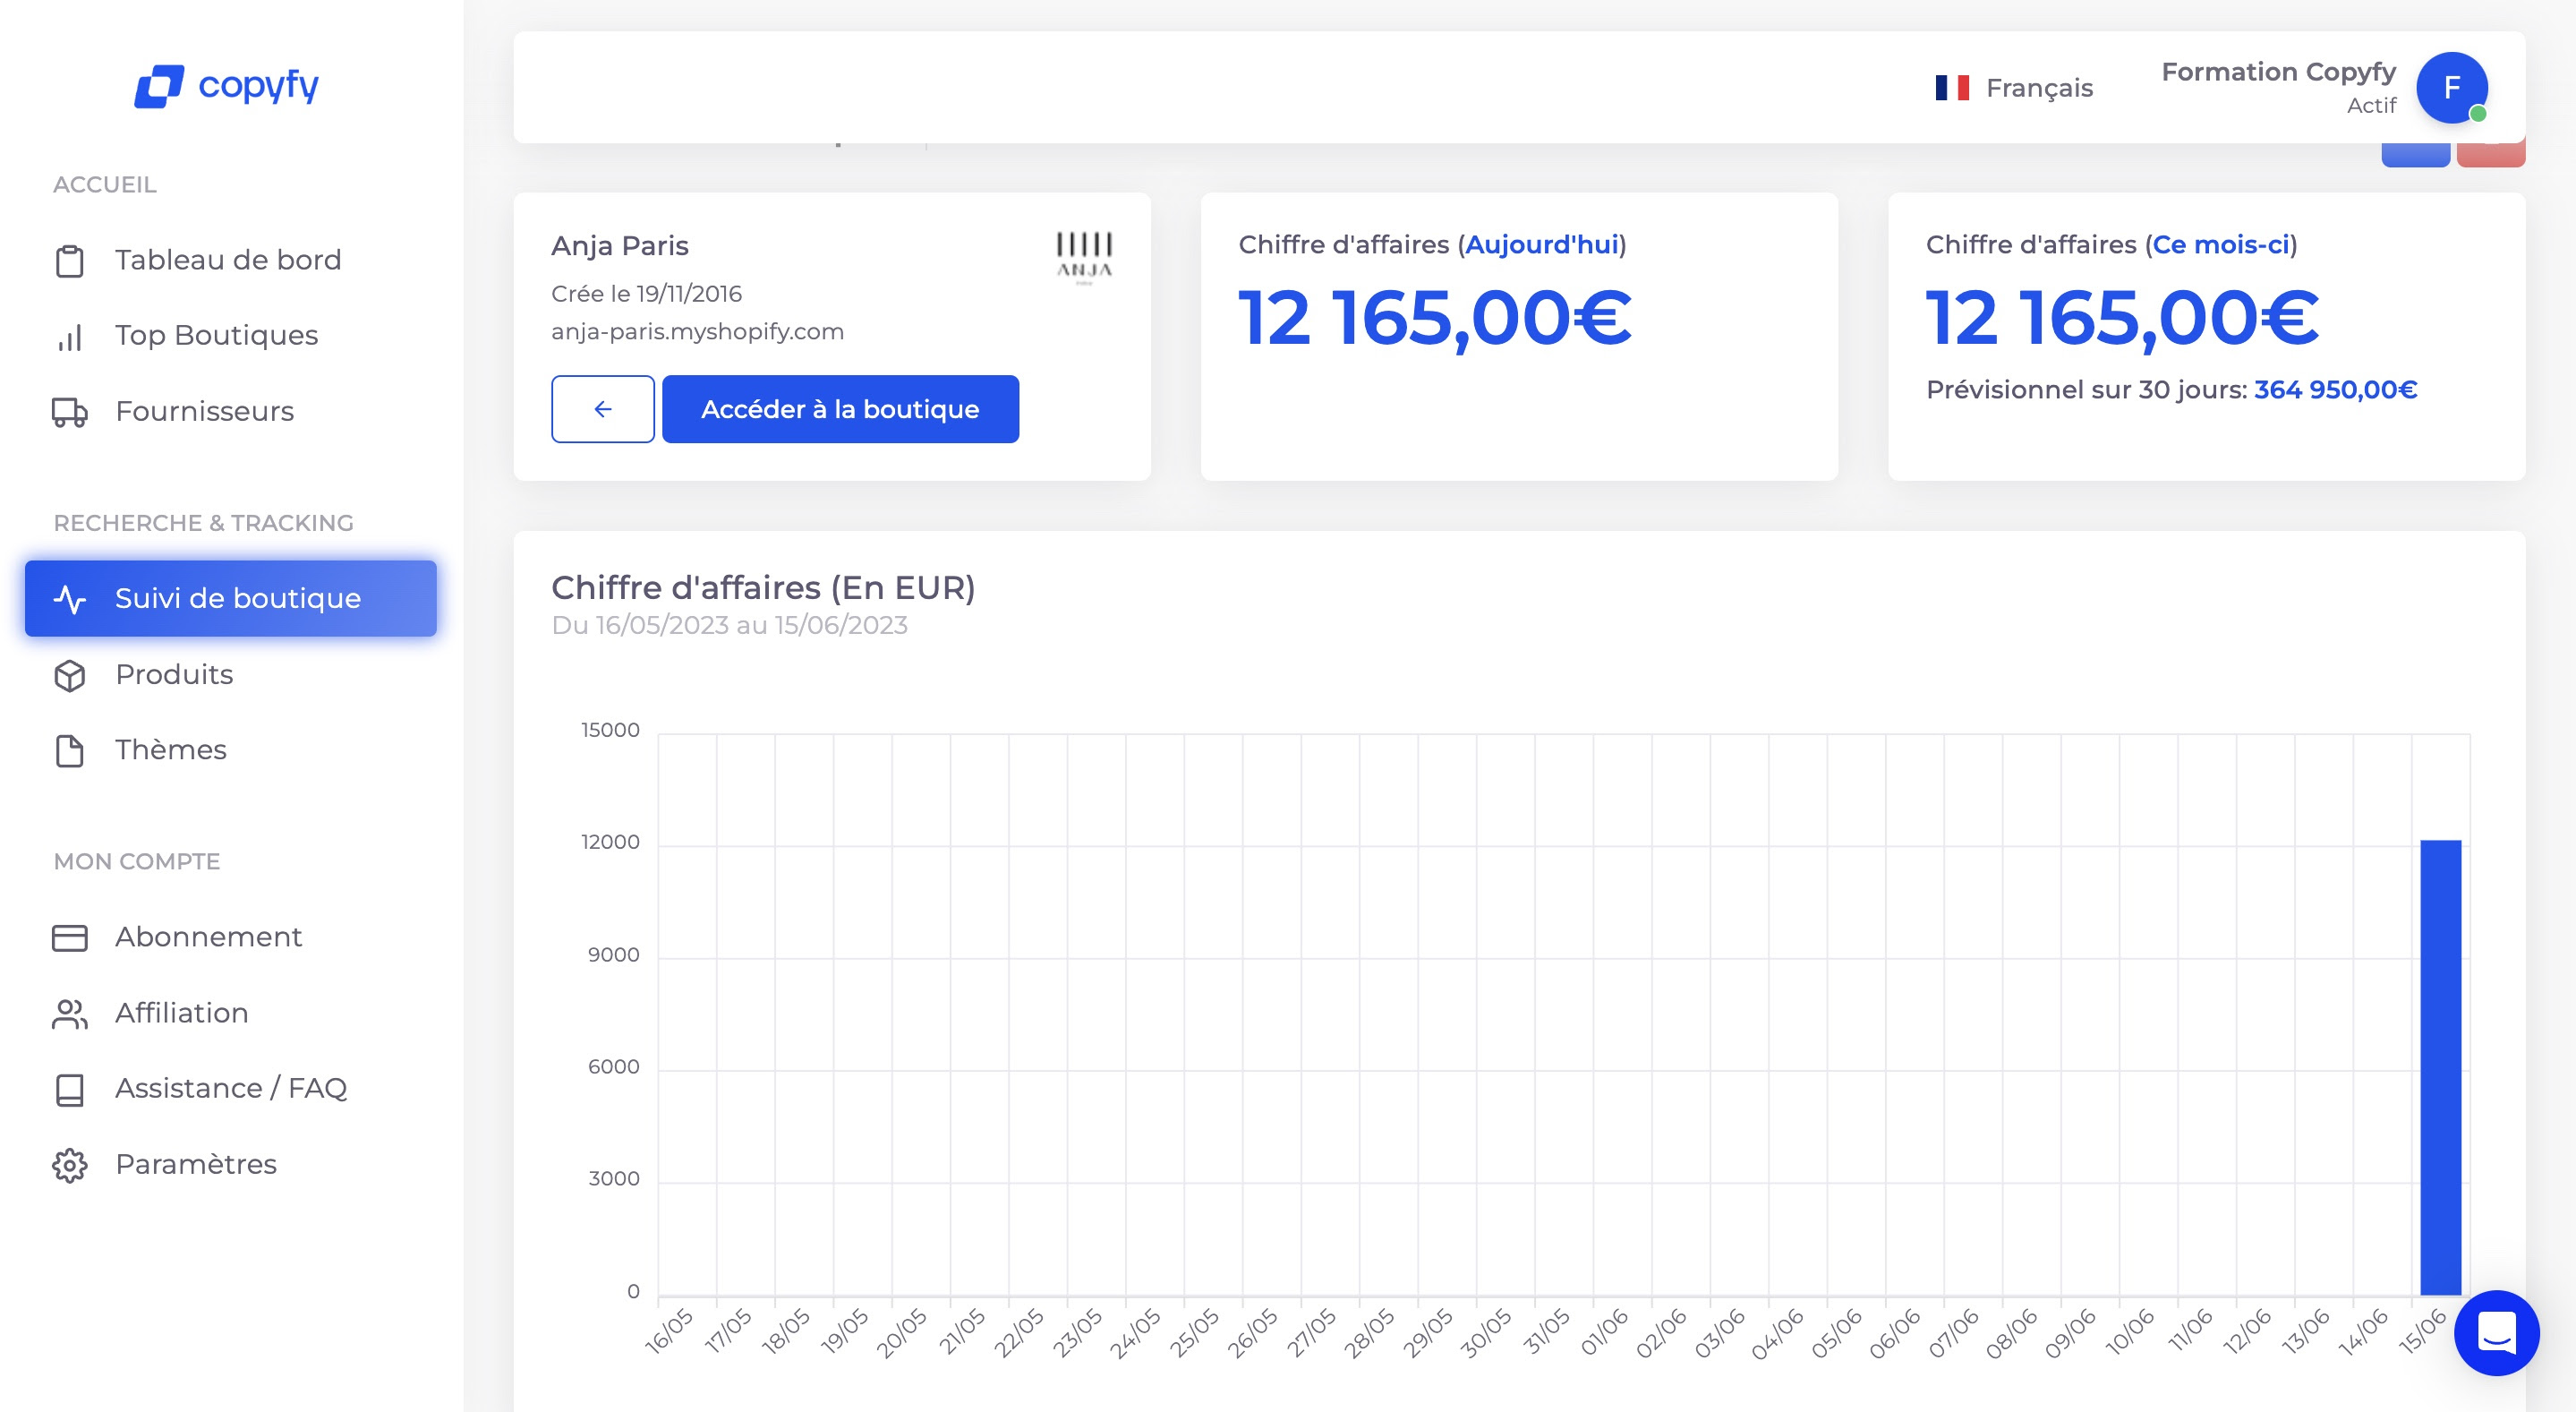Open anja-paris.myshopify.com link
This screenshot has height=1412, width=2576.
tap(697, 331)
